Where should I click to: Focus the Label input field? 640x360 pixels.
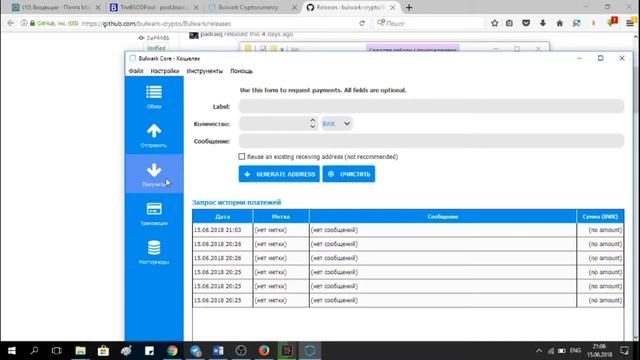pos(431,107)
